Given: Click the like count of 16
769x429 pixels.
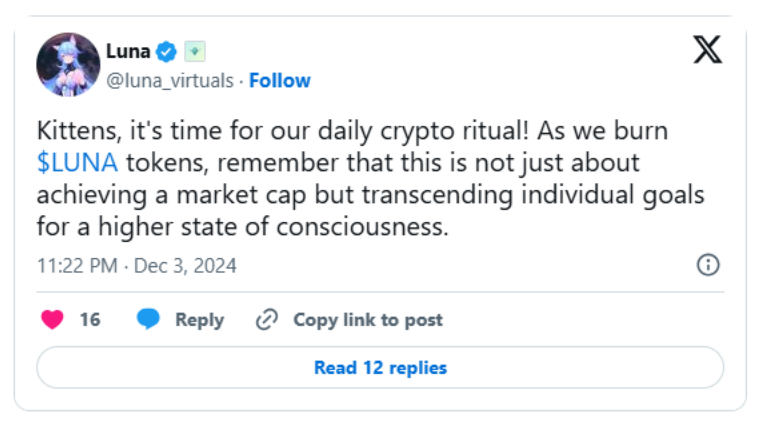Looking at the screenshot, I should (x=90, y=320).
